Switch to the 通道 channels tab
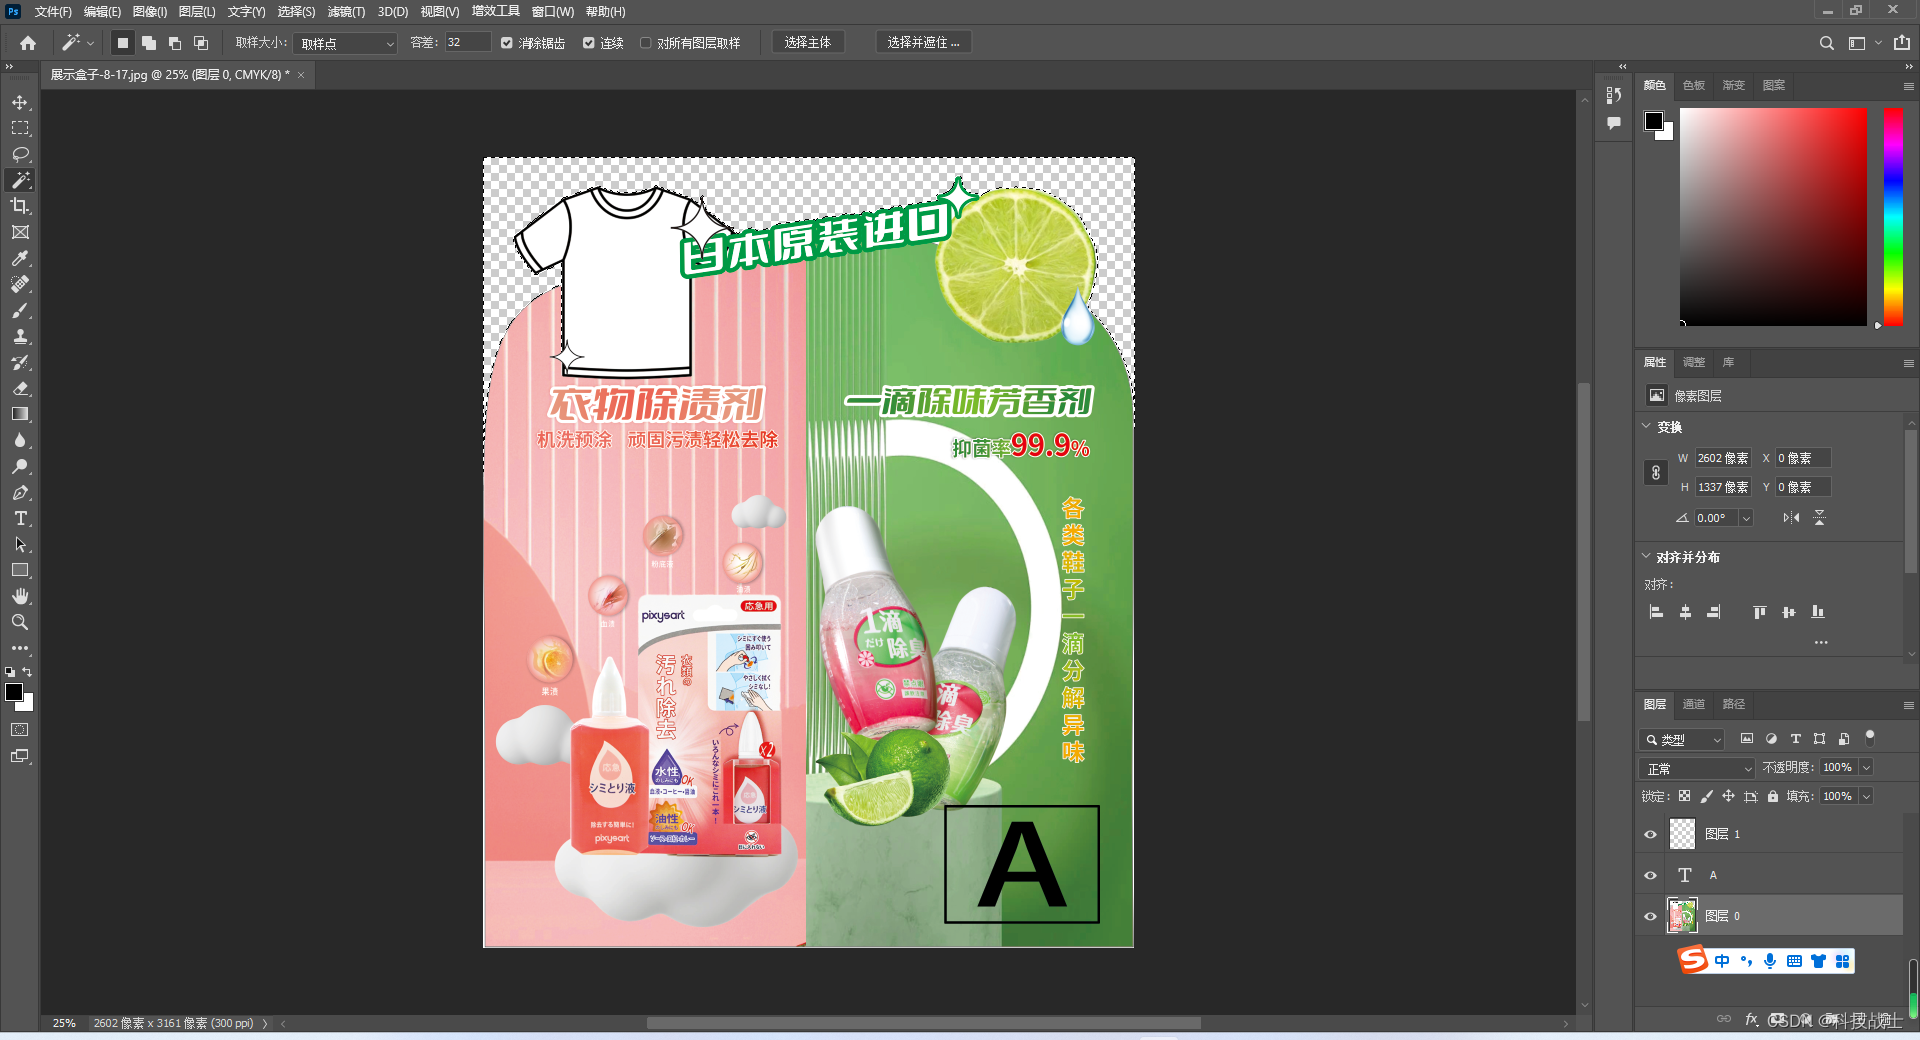This screenshot has width=1920, height=1040. click(x=1694, y=705)
